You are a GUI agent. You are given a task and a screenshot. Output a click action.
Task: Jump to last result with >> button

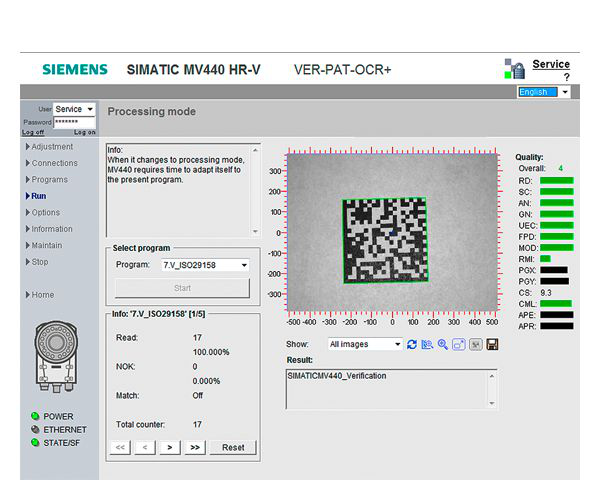tap(195, 447)
